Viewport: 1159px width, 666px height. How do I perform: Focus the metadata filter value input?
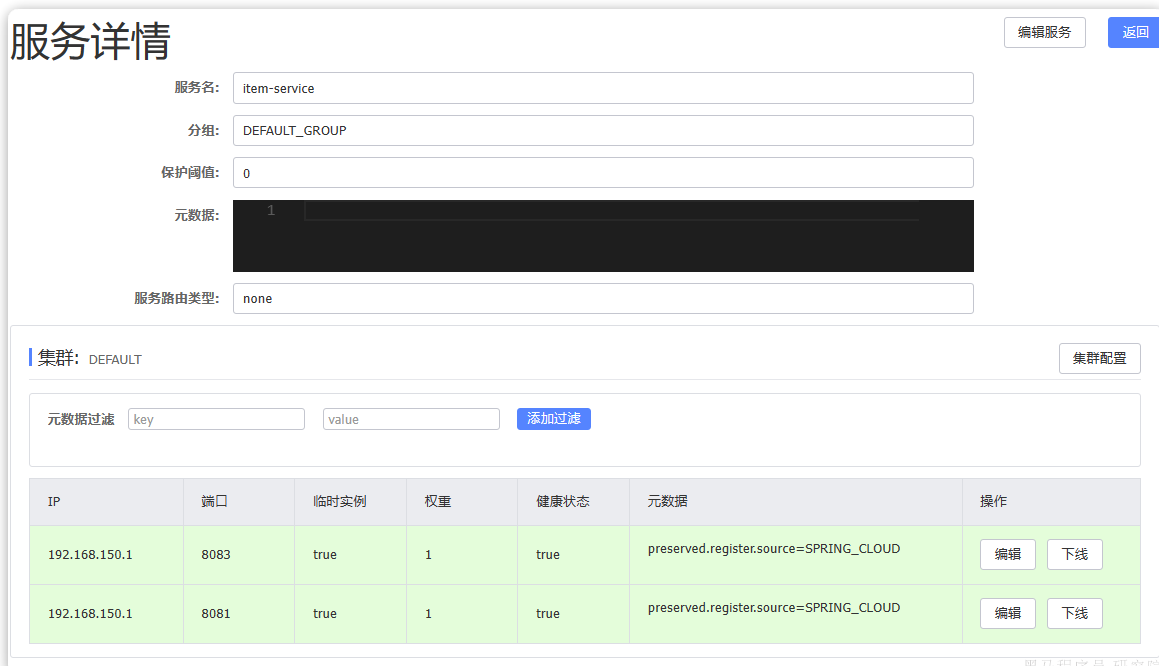tap(411, 419)
